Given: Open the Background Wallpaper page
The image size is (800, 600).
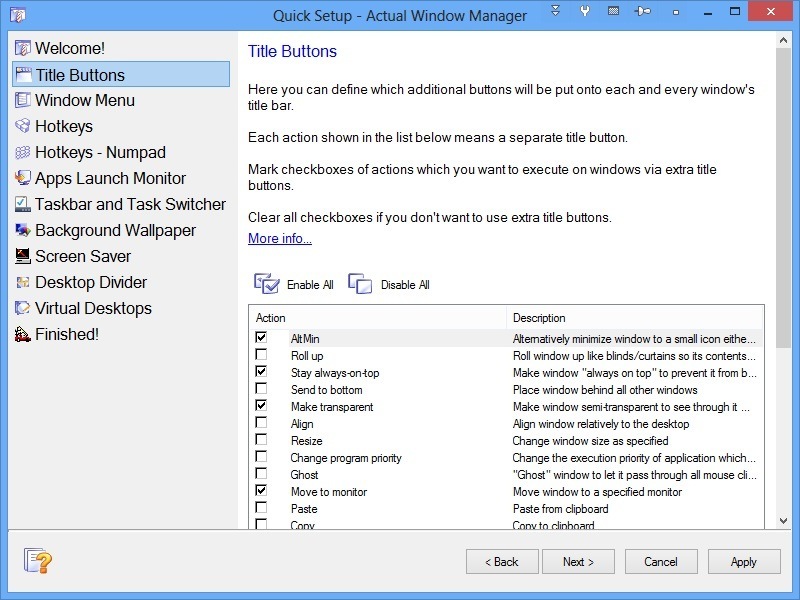Looking at the screenshot, I should [x=118, y=230].
